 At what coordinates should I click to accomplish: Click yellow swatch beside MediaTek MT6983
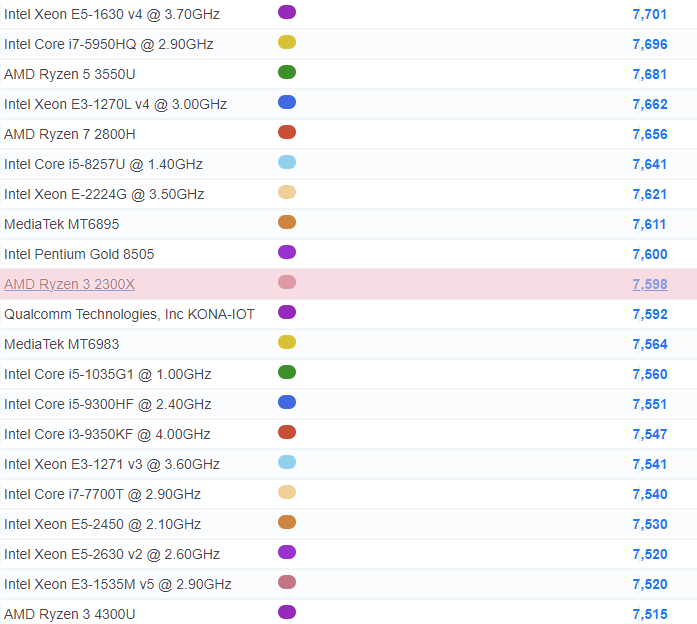coord(287,342)
